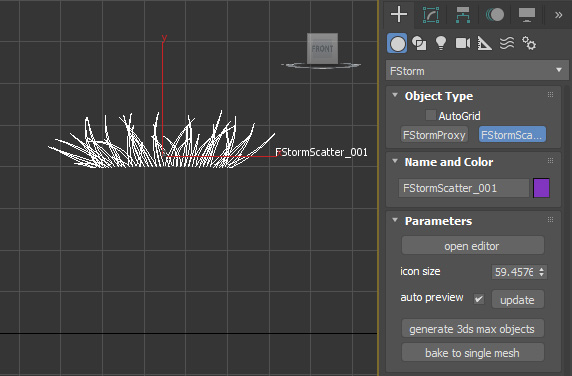Toggle the auto preview checkbox
The image size is (572, 376).
479,299
